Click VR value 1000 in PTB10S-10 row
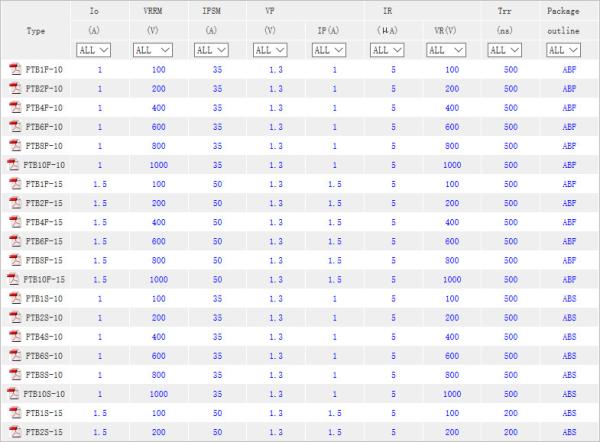The image size is (600, 442). click(452, 394)
